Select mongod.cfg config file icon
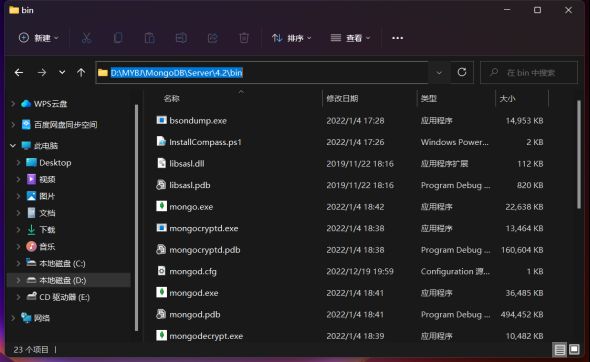The height and width of the screenshot is (362, 590). [x=161, y=271]
